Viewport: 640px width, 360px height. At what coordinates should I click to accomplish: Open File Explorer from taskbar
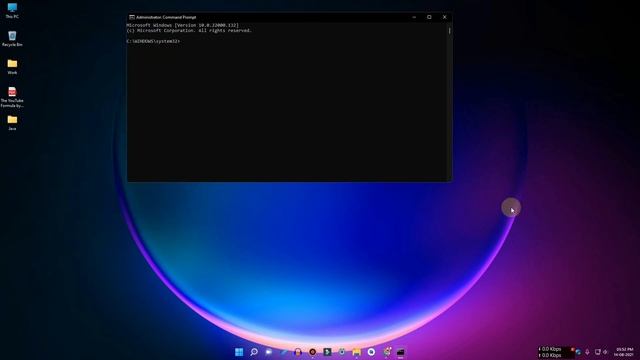pos(356,352)
